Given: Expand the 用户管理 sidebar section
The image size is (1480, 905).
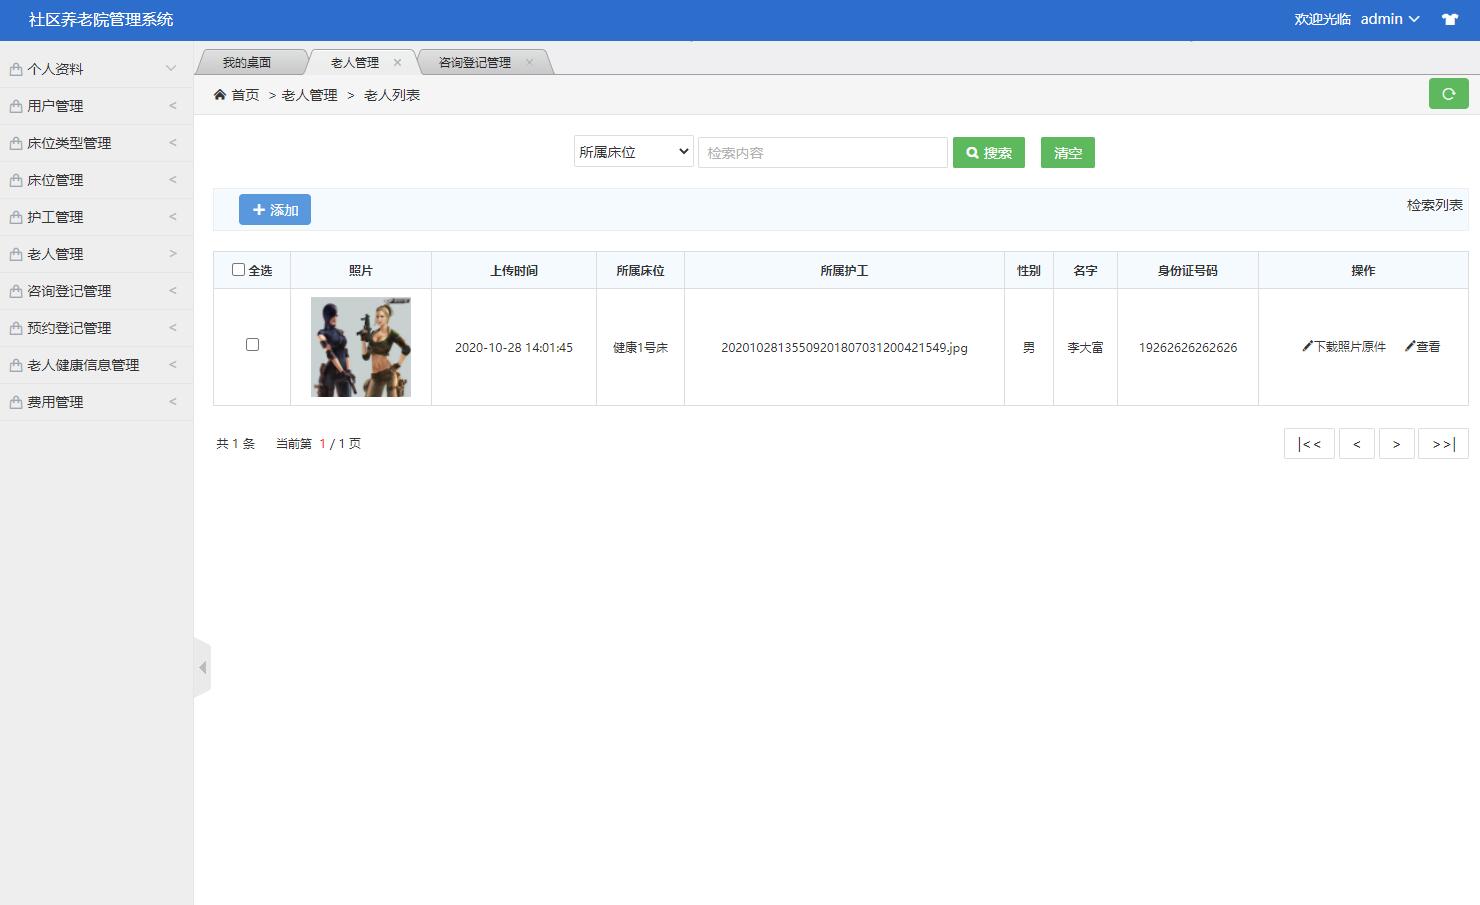Looking at the screenshot, I should pyautogui.click(x=95, y=105).
